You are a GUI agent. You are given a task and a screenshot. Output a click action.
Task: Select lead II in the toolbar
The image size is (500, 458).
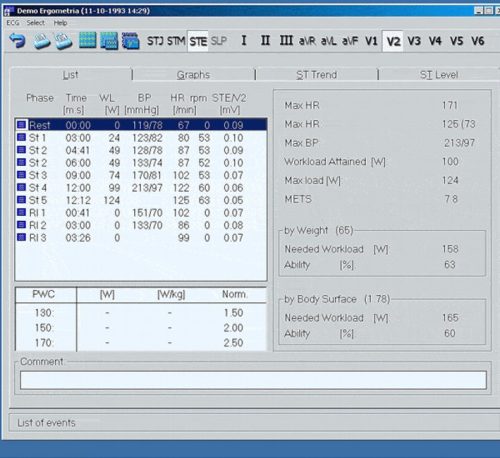(x=265, y=41)
